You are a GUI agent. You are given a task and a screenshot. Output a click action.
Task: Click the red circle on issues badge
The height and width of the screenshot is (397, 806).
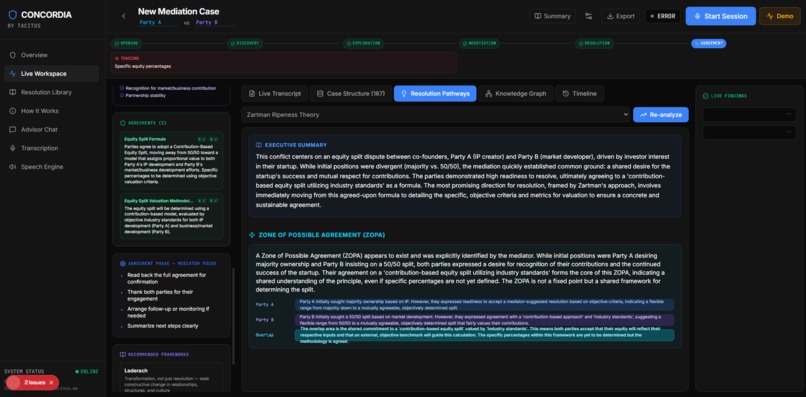click(13, 383)
